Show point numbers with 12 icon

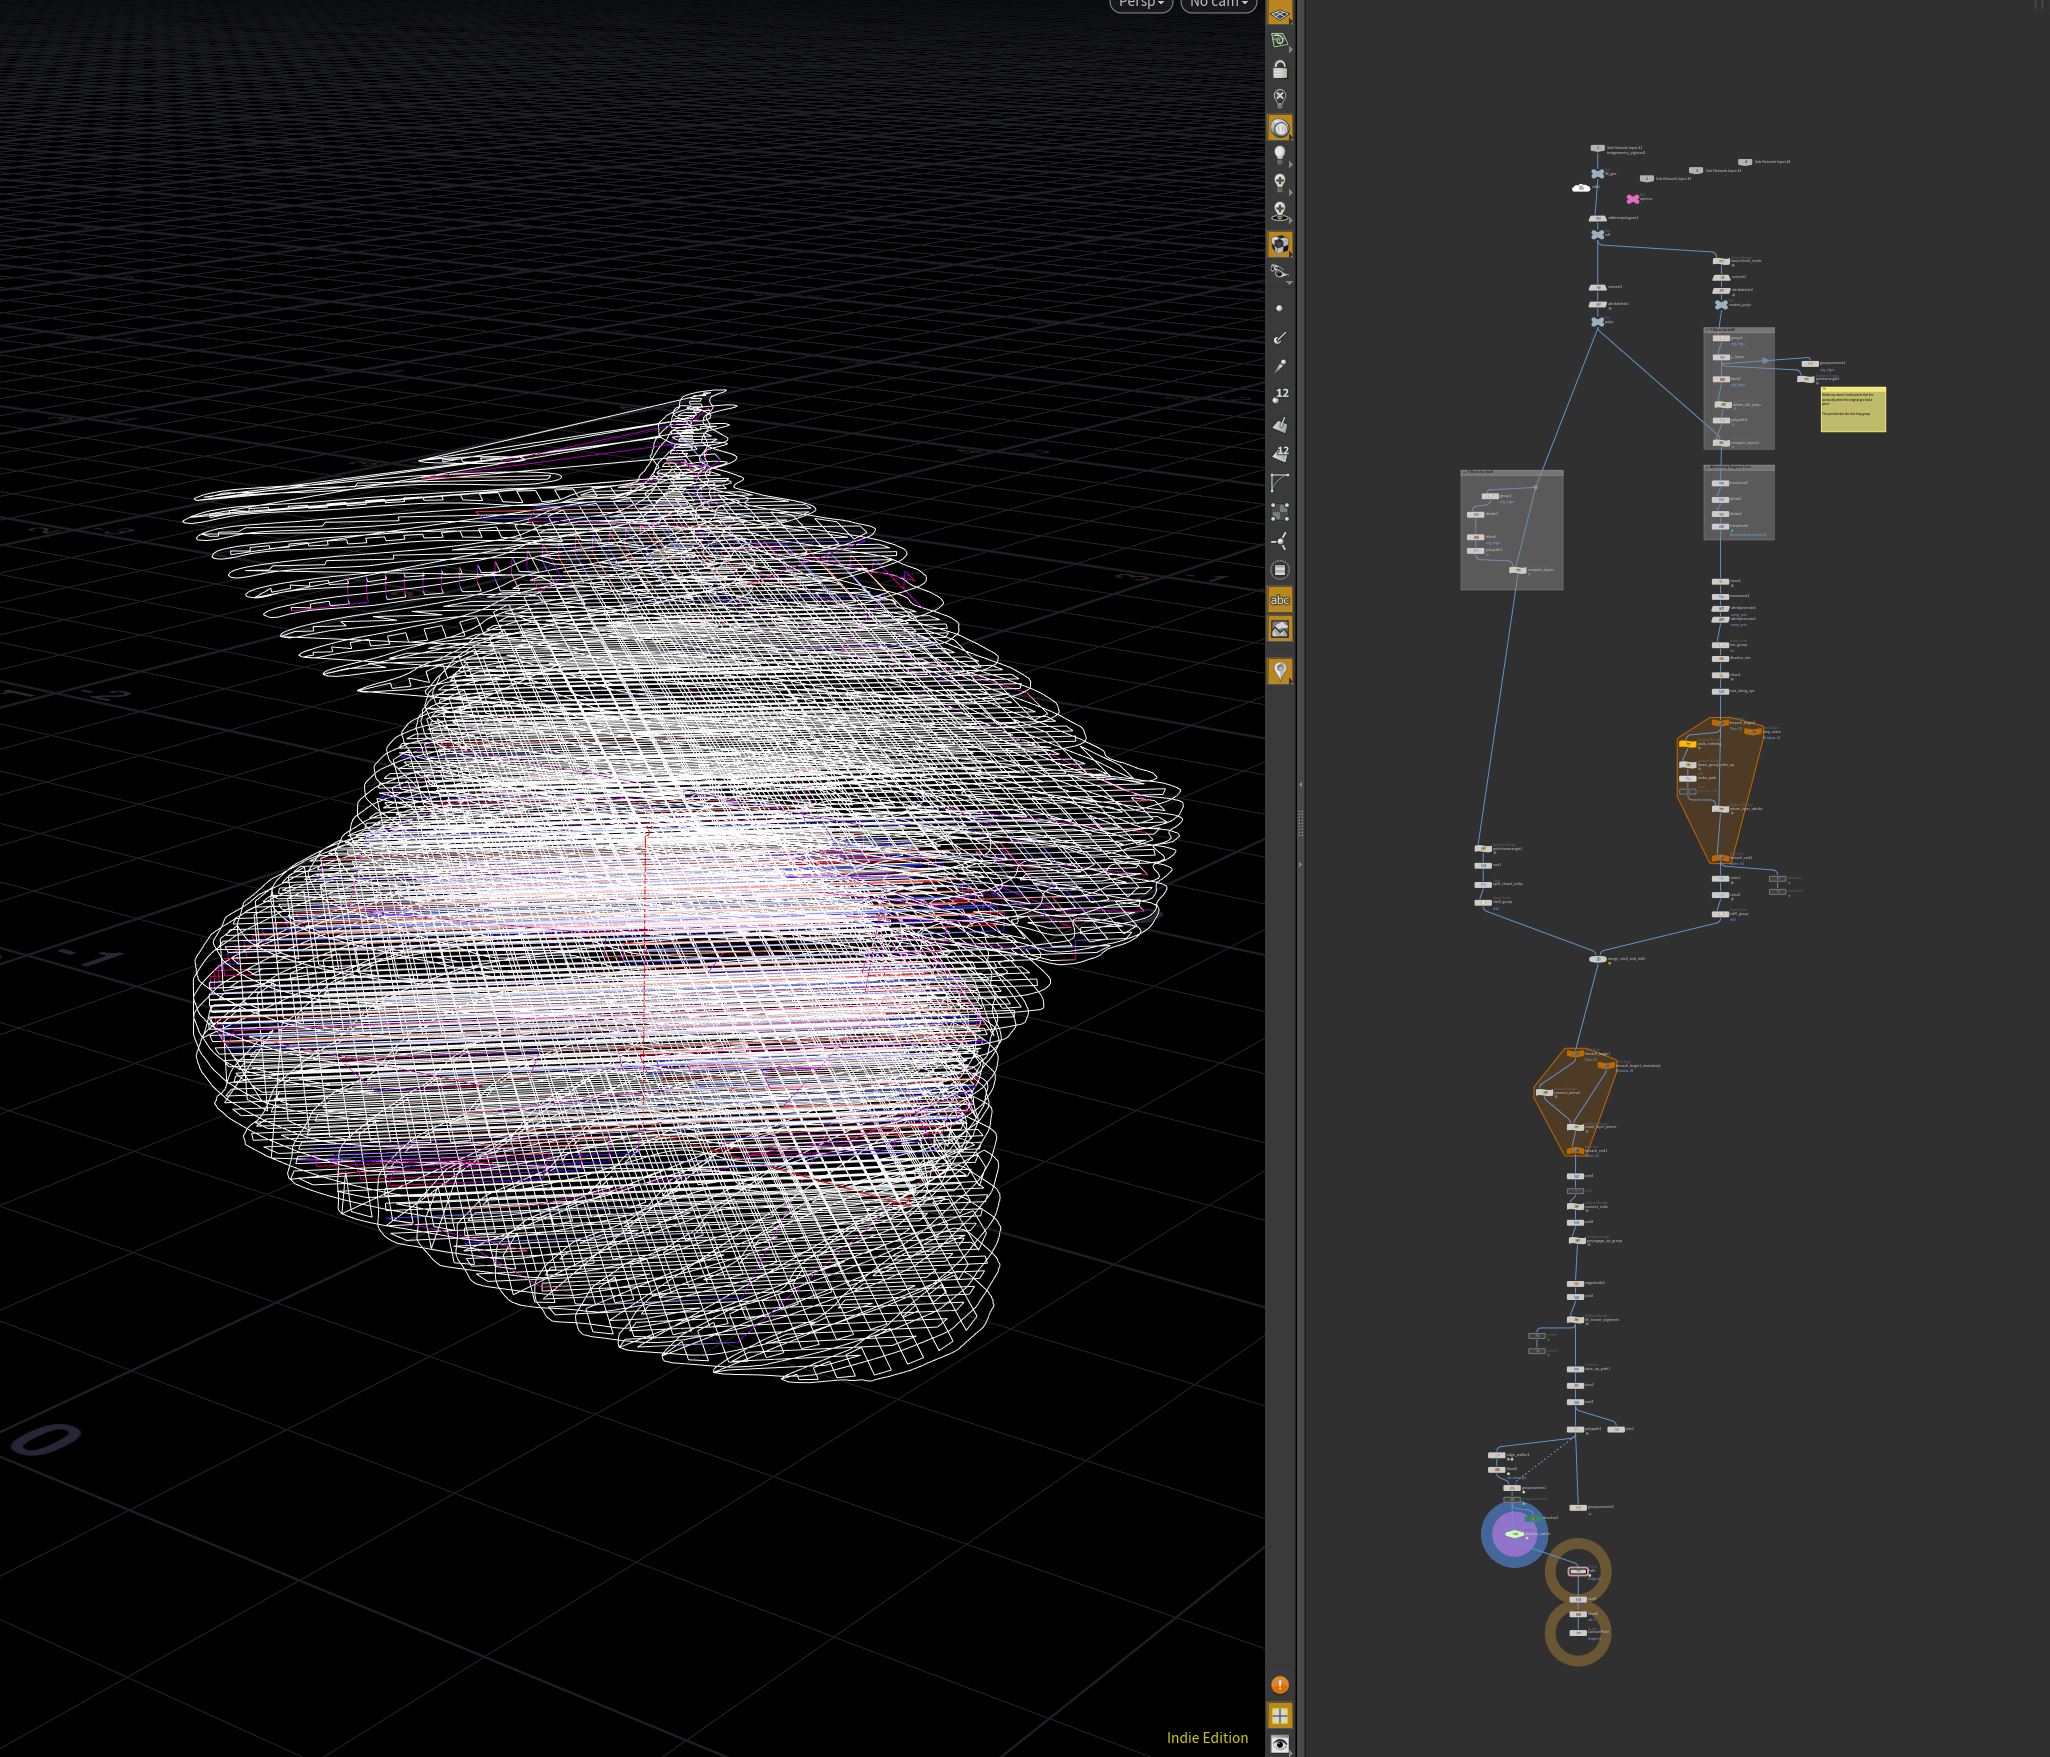click(1280, 395)
